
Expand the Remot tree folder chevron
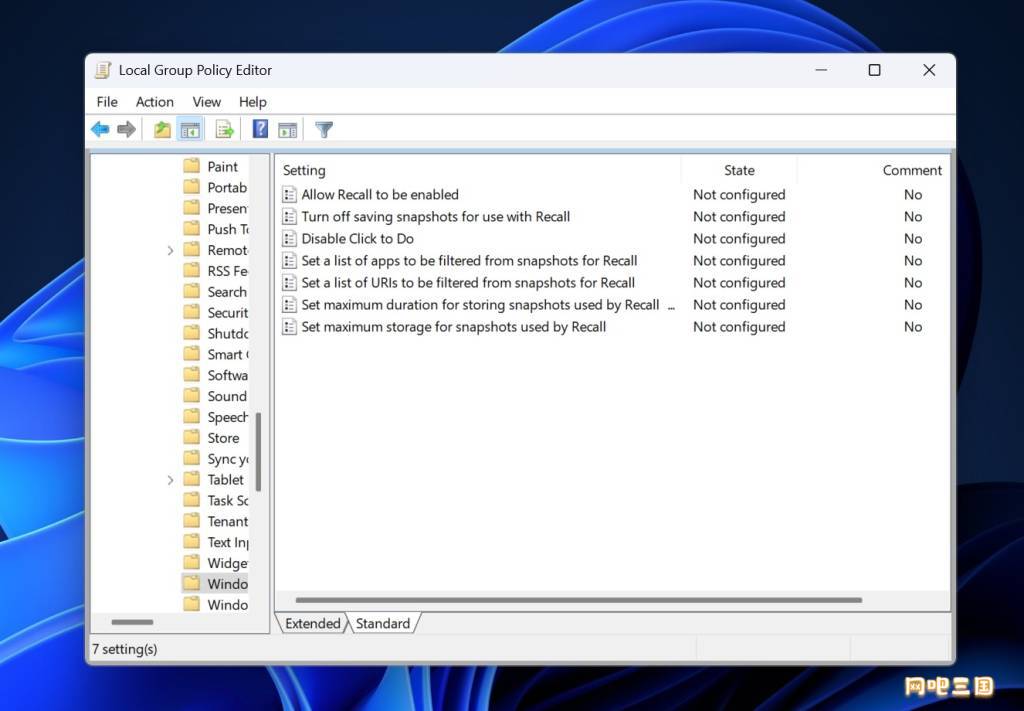coord(170,250)
